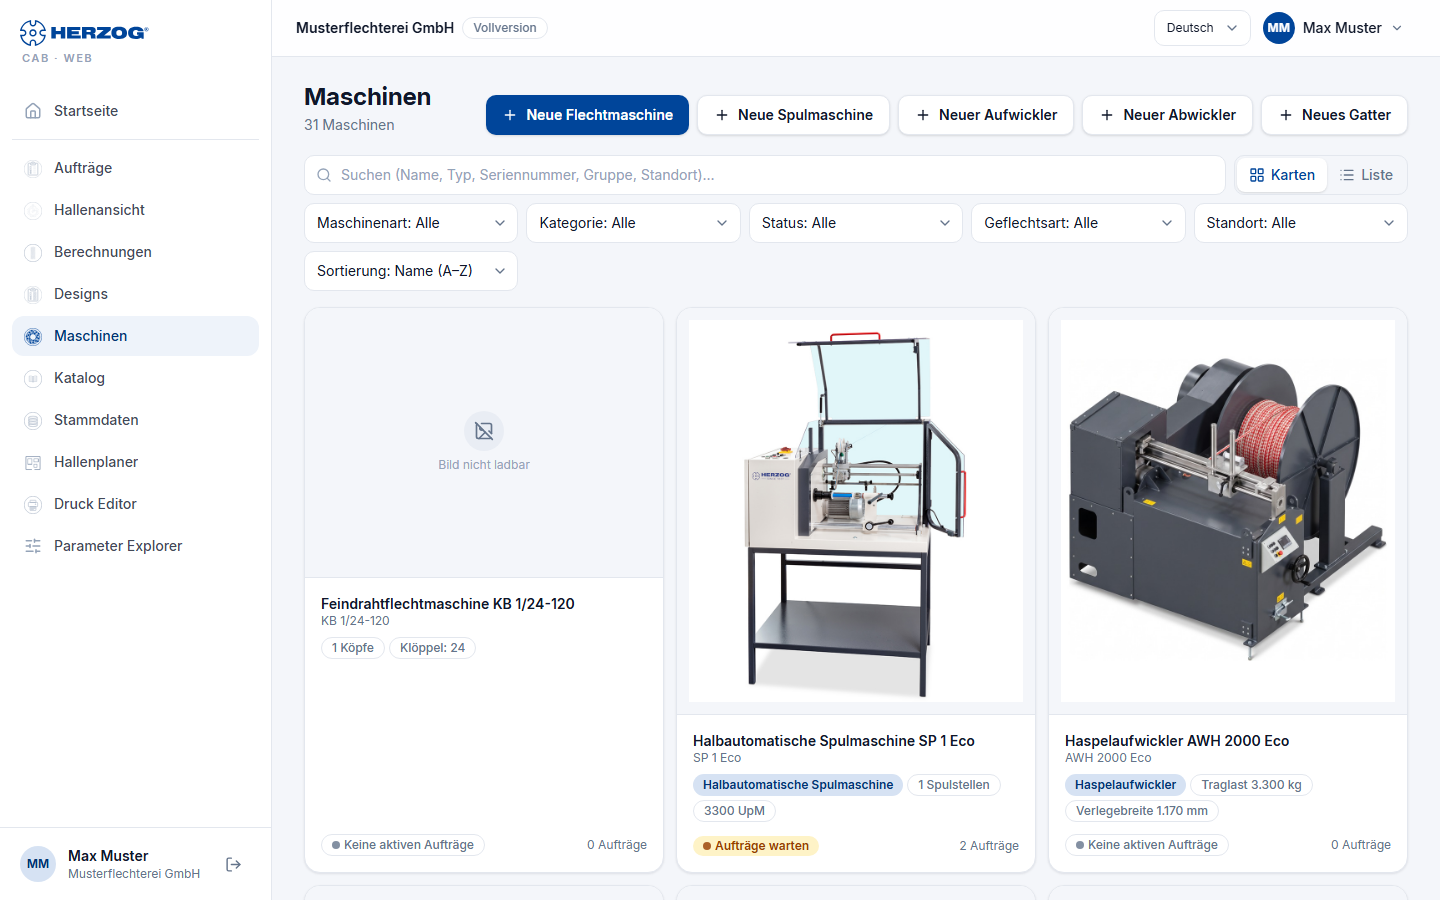Go to Startseite in the sidebar
Screen dimensions: 1440x900
click(x=136, y=111)
